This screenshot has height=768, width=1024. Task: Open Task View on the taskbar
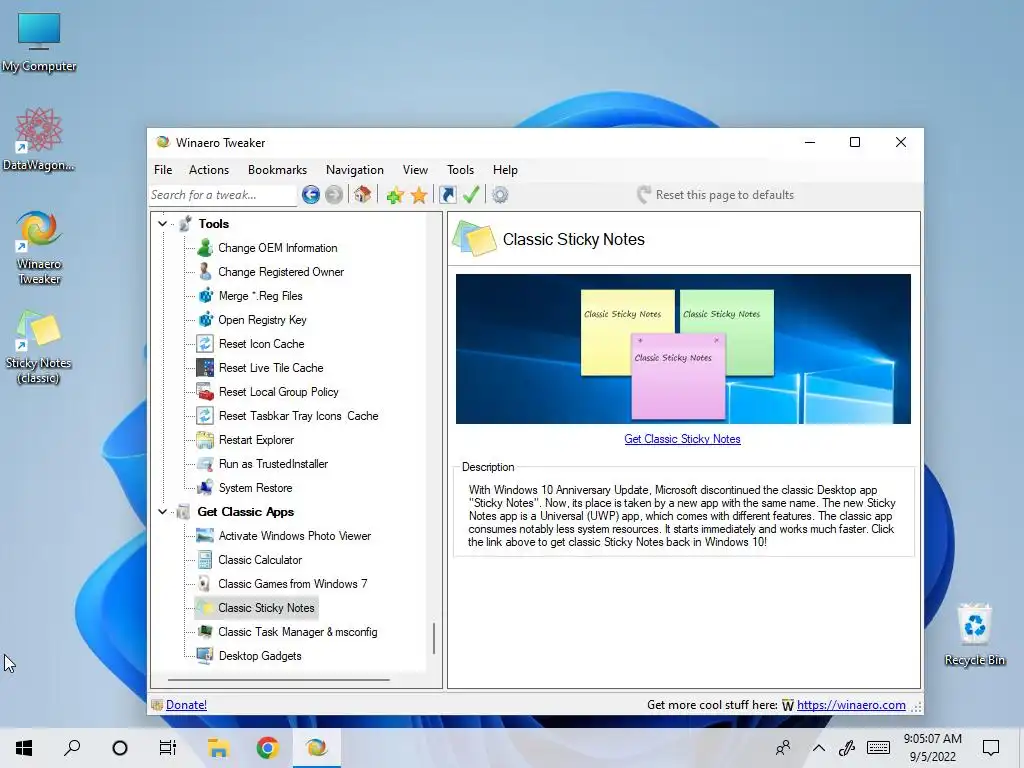(x=168, y=748)
